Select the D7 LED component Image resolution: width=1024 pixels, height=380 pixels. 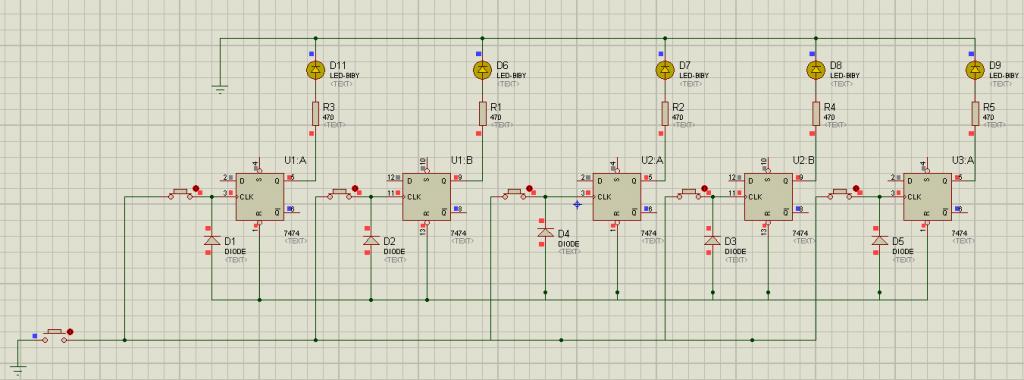[x=665, y=69]
